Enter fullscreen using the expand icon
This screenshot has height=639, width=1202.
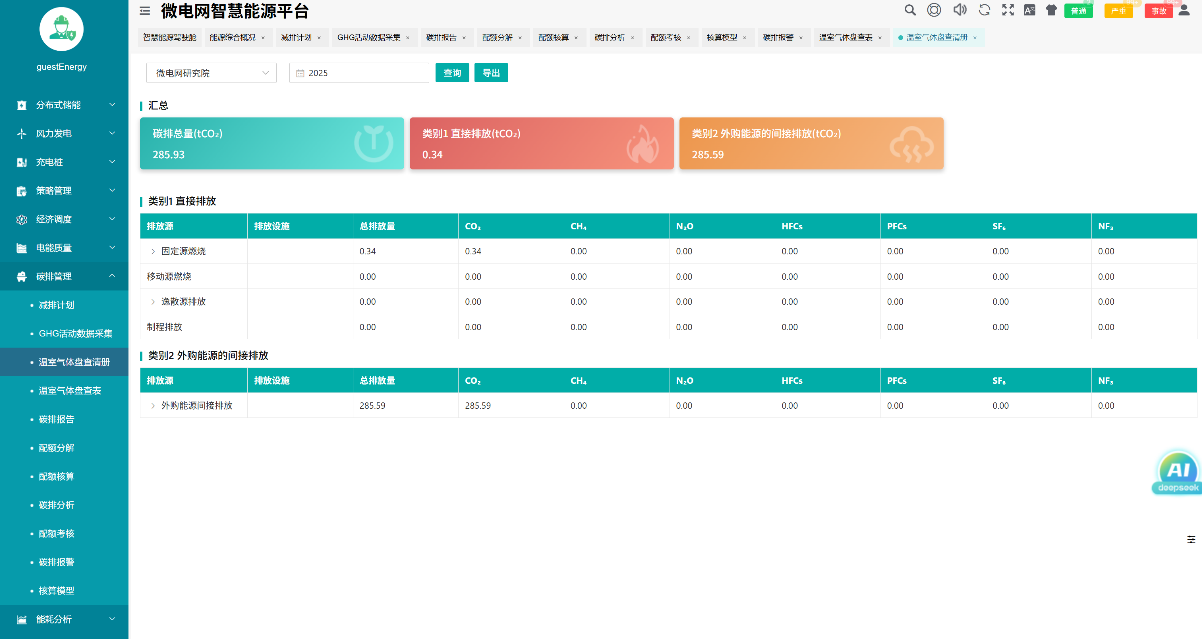point(1007,10)
